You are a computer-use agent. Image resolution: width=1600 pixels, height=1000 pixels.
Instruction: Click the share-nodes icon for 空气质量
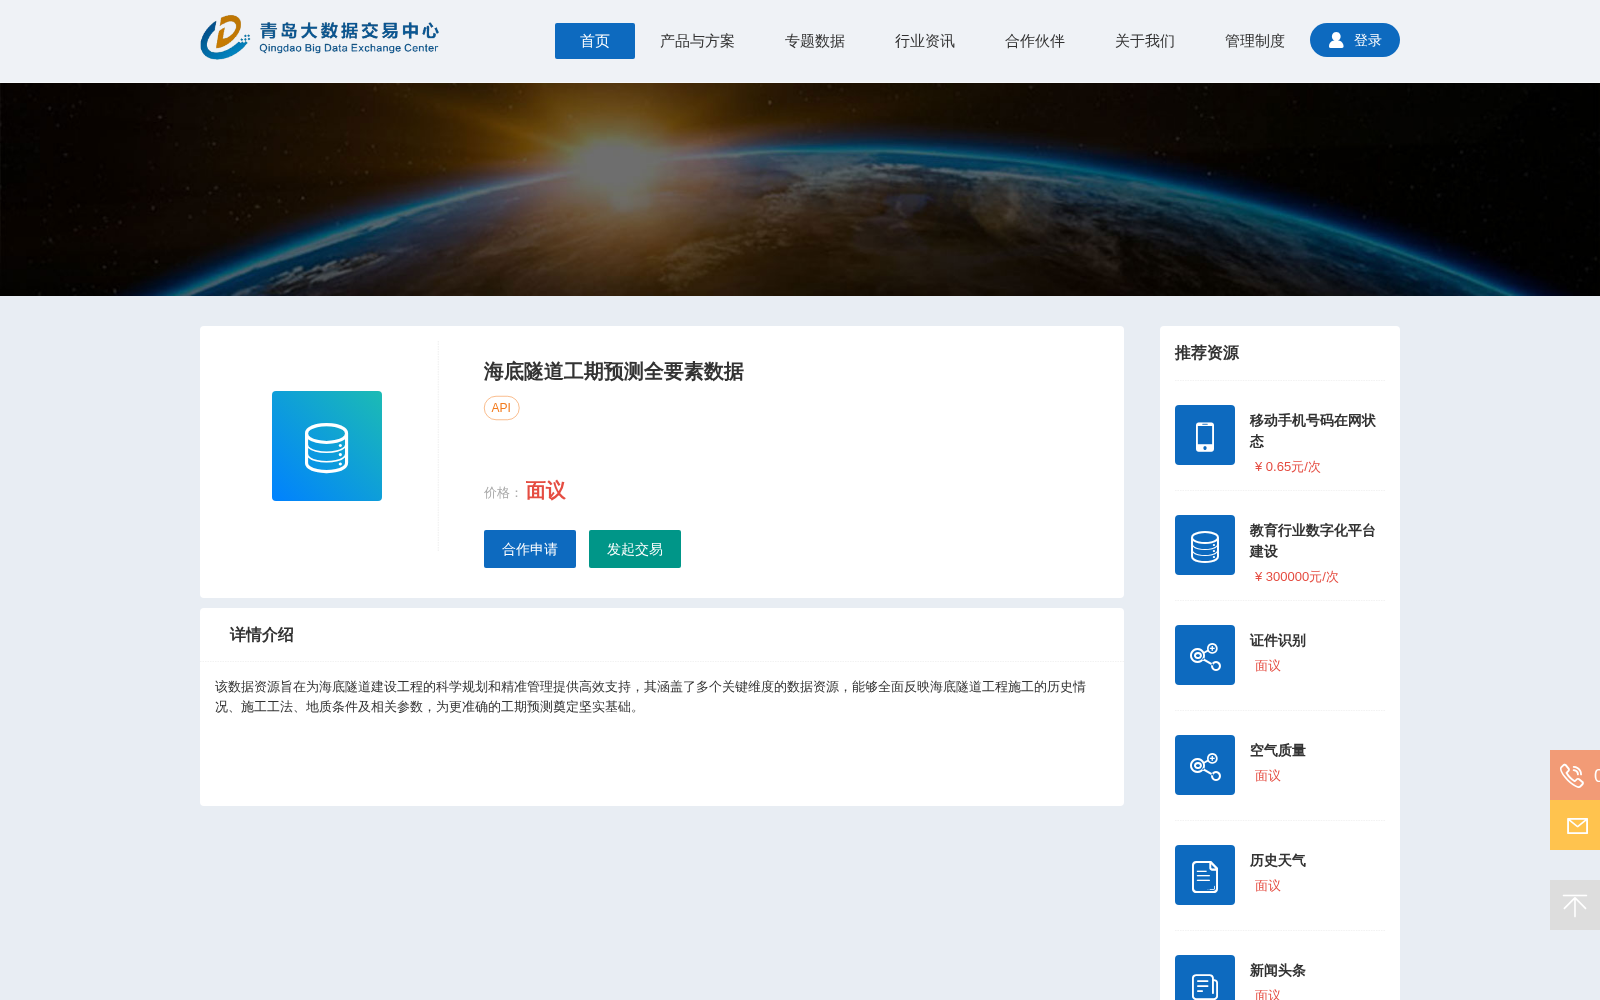[x=1205, y=765]
